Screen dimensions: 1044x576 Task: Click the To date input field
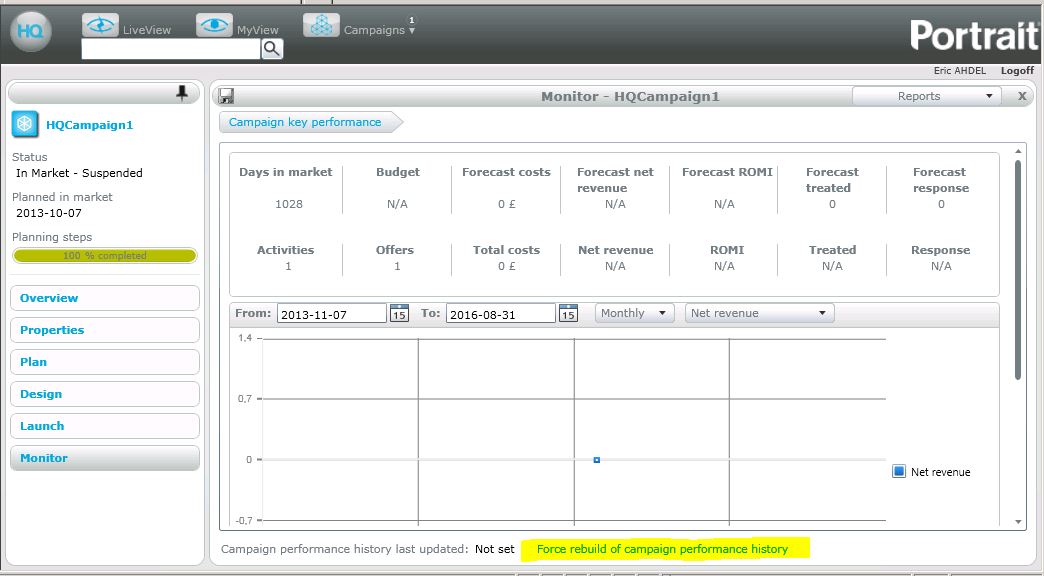[x=501, y=314]
